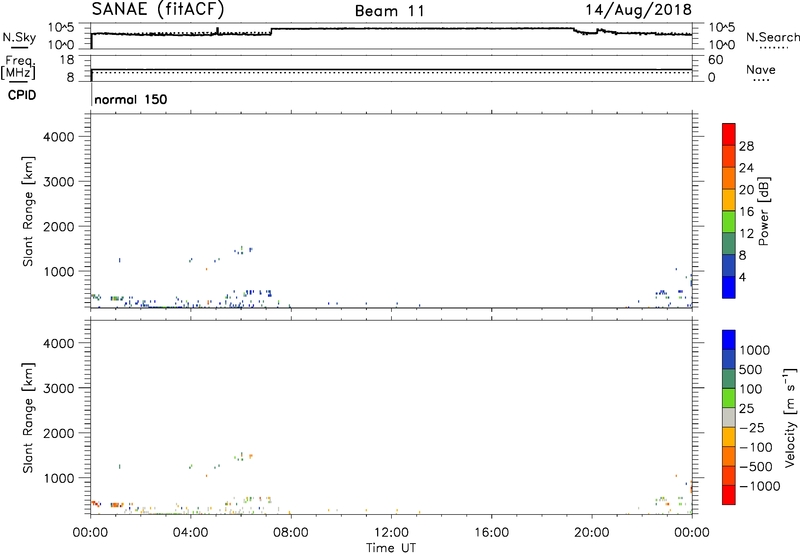Image resolution: width=800 pixels, height=554 pixels.
Task: Click the Time UT axis label
Action: [x=391, y=548]
